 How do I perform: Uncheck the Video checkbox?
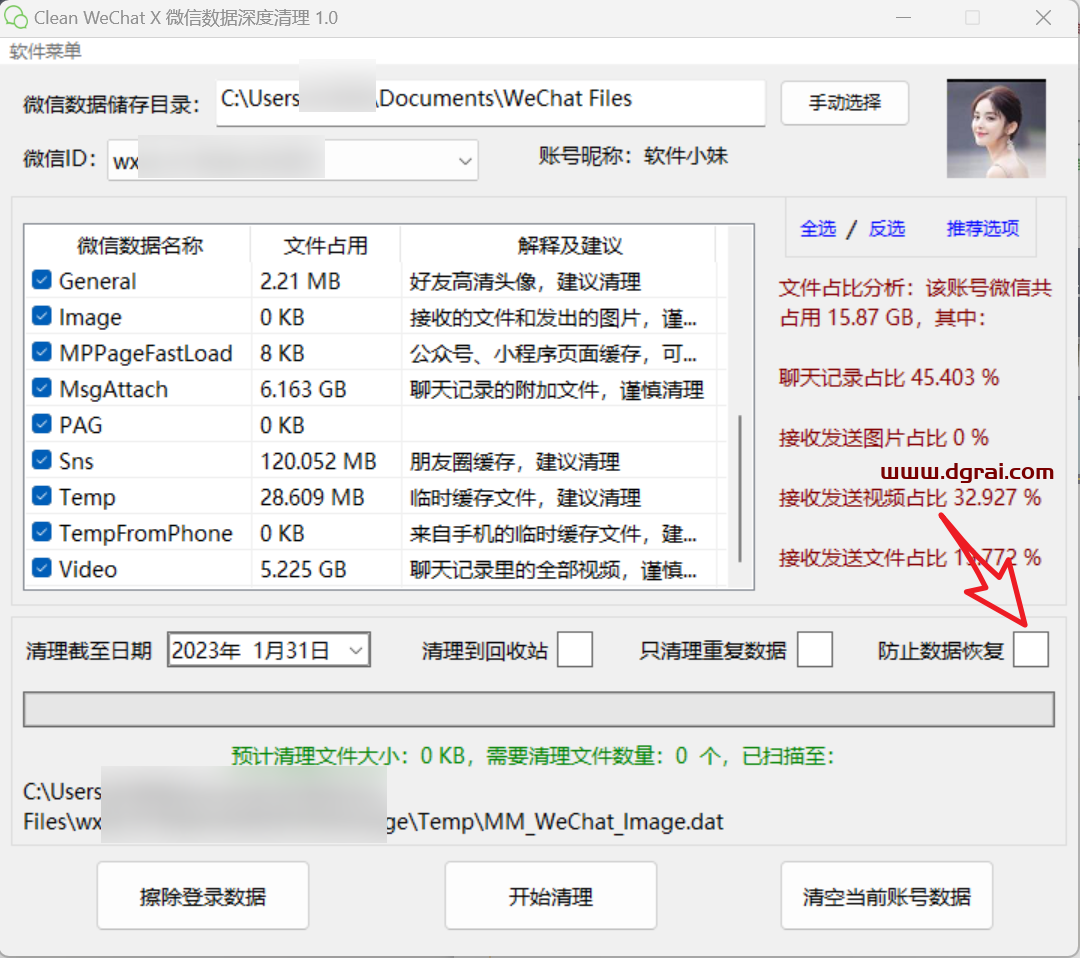tap(42, 567)
